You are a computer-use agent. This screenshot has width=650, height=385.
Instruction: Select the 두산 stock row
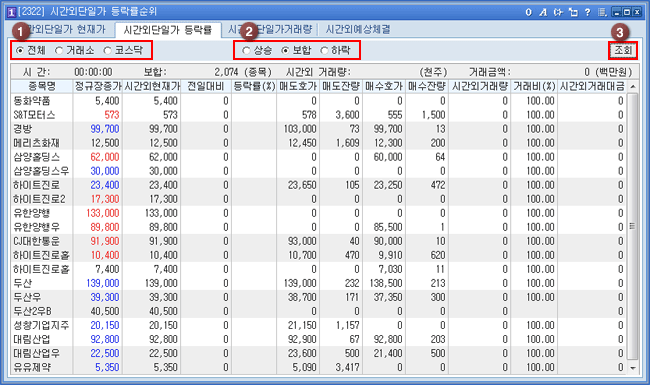tap(319, 283)
